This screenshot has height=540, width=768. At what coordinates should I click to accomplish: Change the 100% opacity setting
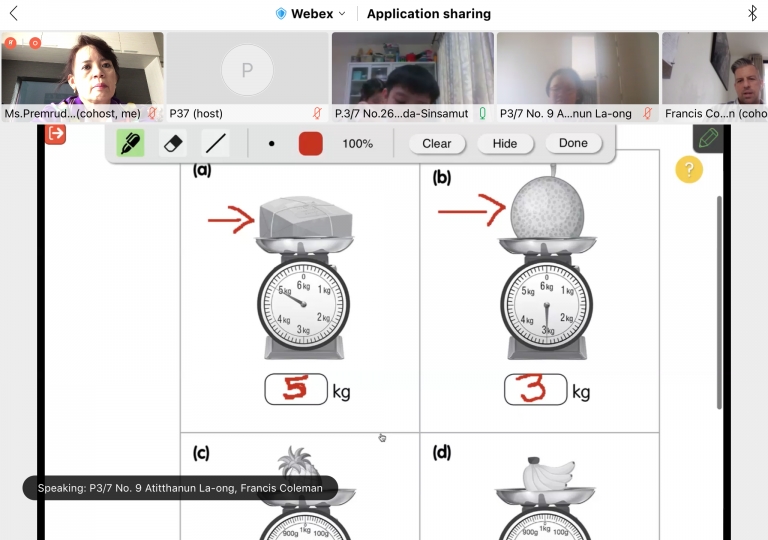pos(358,144)
